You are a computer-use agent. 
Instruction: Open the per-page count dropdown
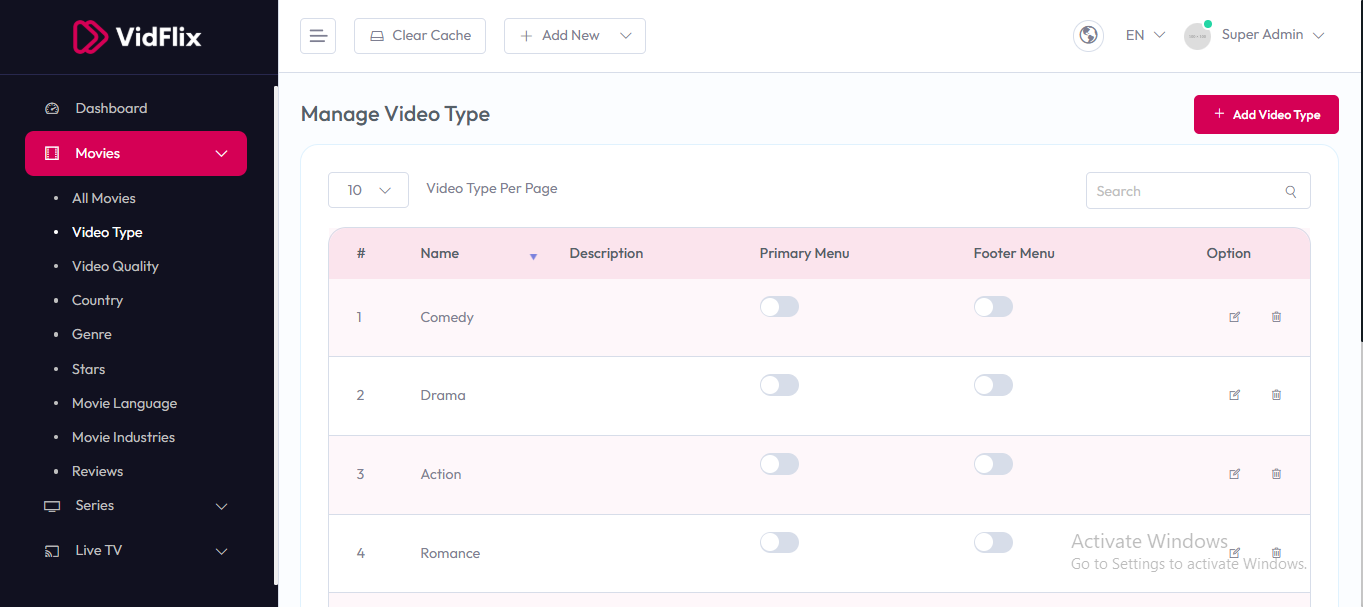(368, 190)
